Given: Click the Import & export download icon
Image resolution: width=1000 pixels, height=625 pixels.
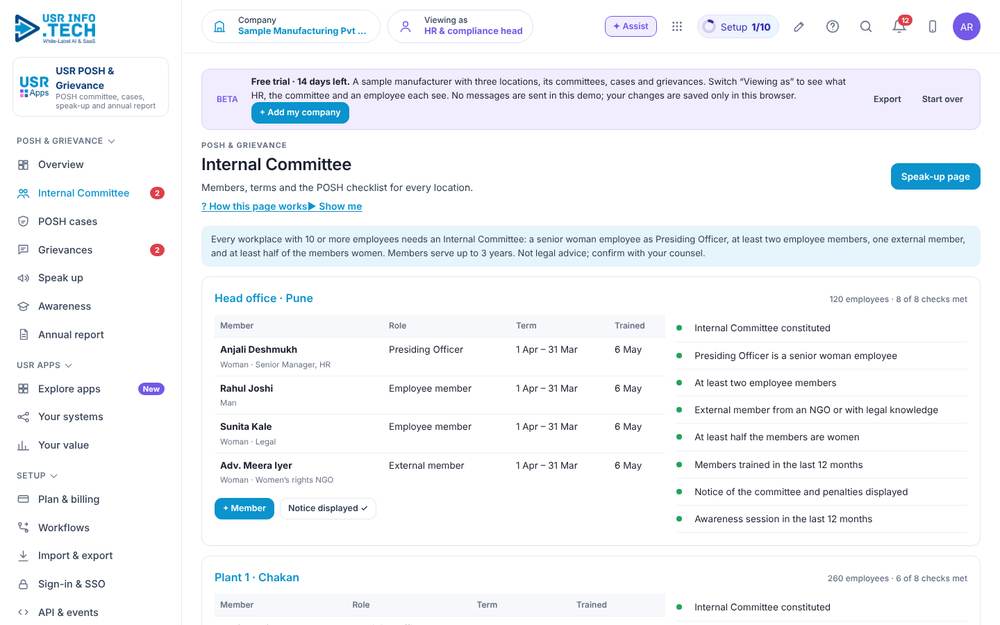Looking at the screenshot, I should coord(23,555).
